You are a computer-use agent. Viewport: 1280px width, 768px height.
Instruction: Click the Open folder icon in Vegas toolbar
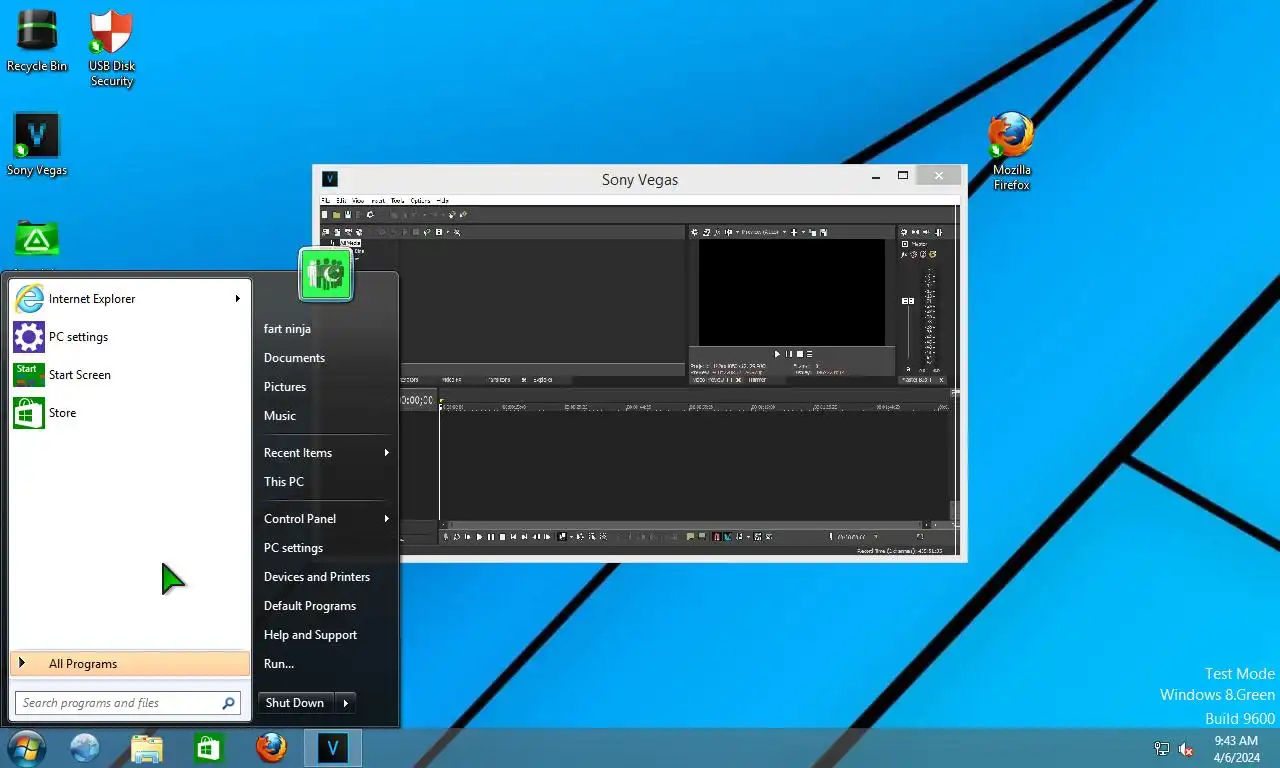(336, 214)
